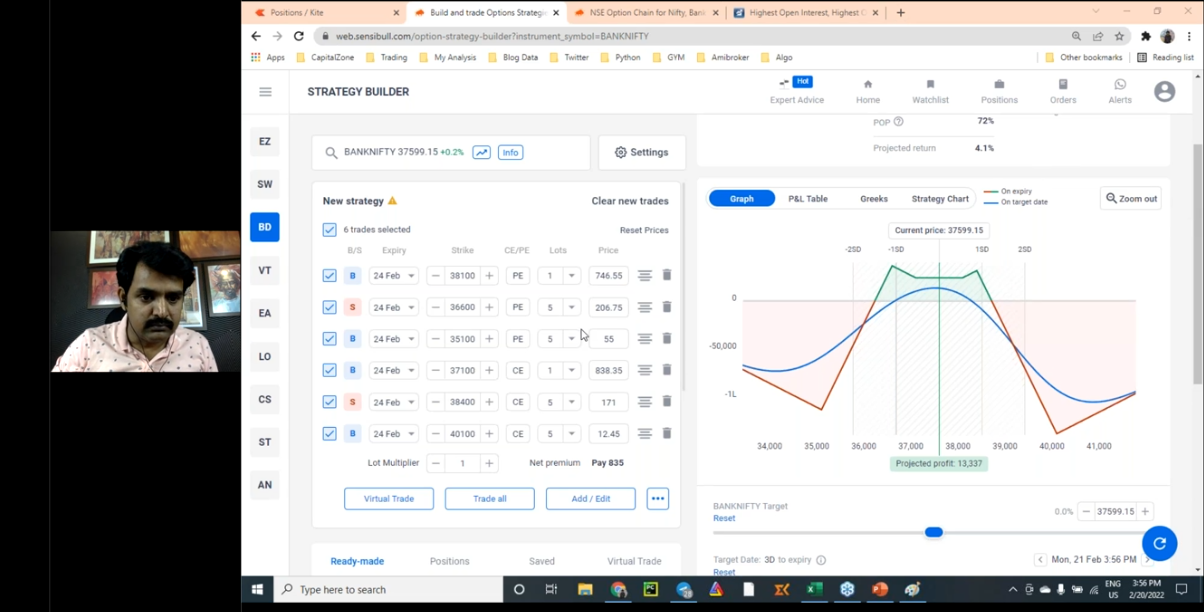Open the user account profile icon
Screen dimensions: 1204x612
click(1164, 92)
